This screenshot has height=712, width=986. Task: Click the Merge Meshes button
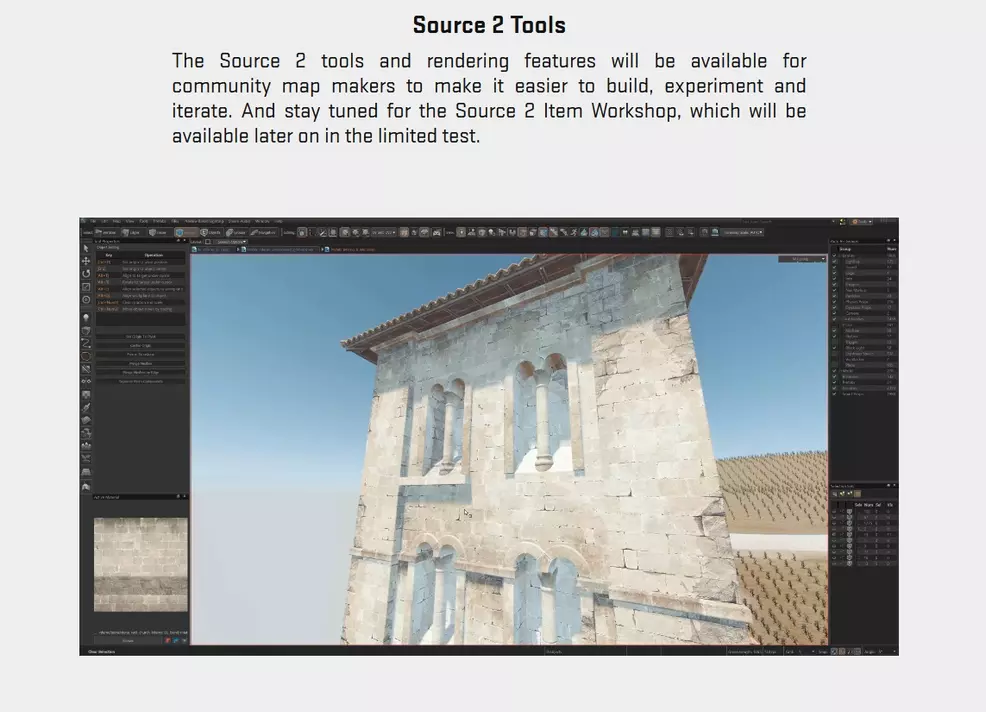pyautogui.click(x=141, y=364)
